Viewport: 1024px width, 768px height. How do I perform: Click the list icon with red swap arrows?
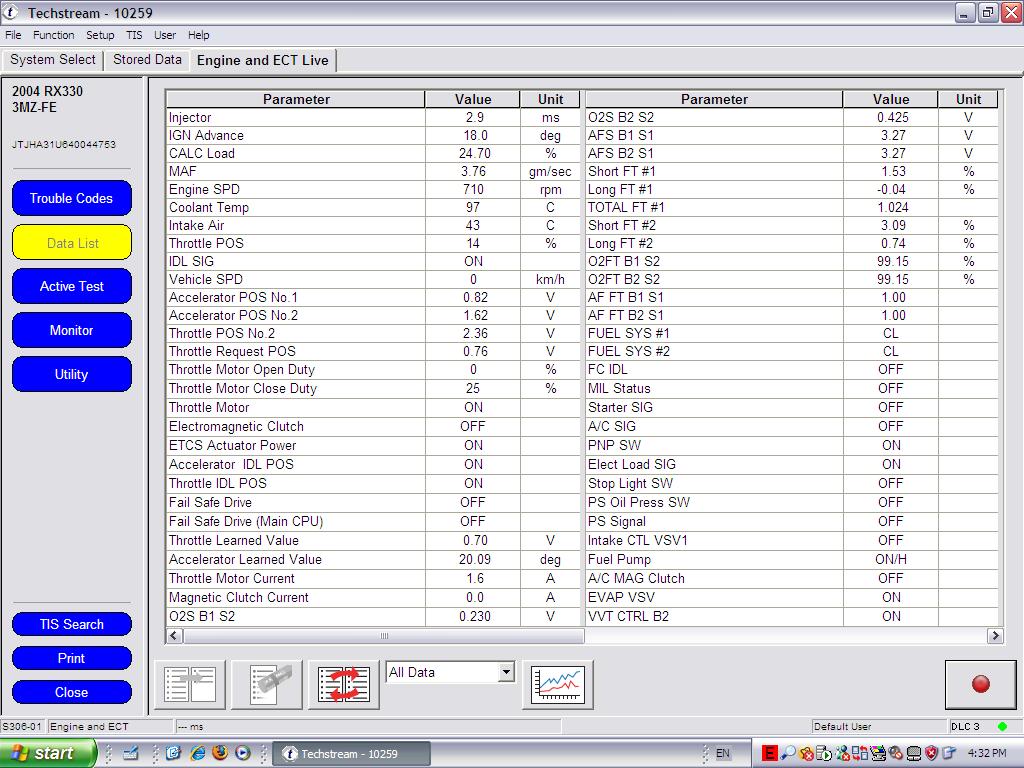point(344,684)
